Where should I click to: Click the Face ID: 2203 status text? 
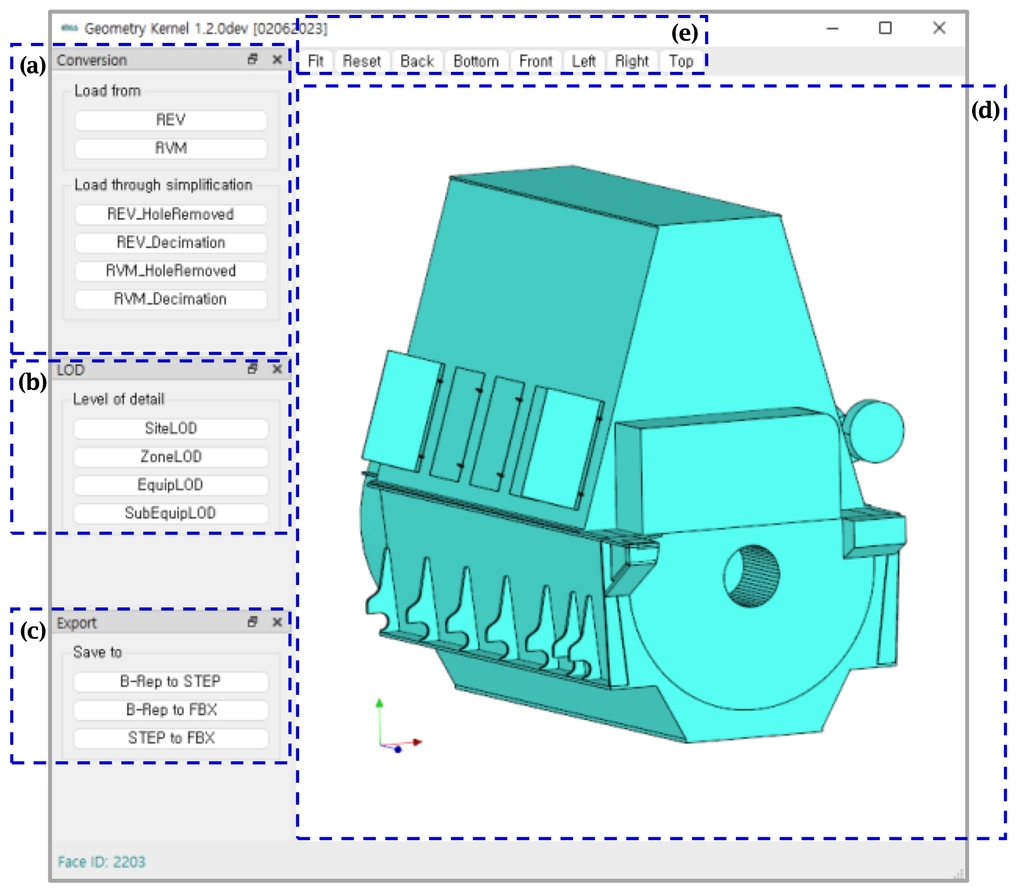[101, 862]
